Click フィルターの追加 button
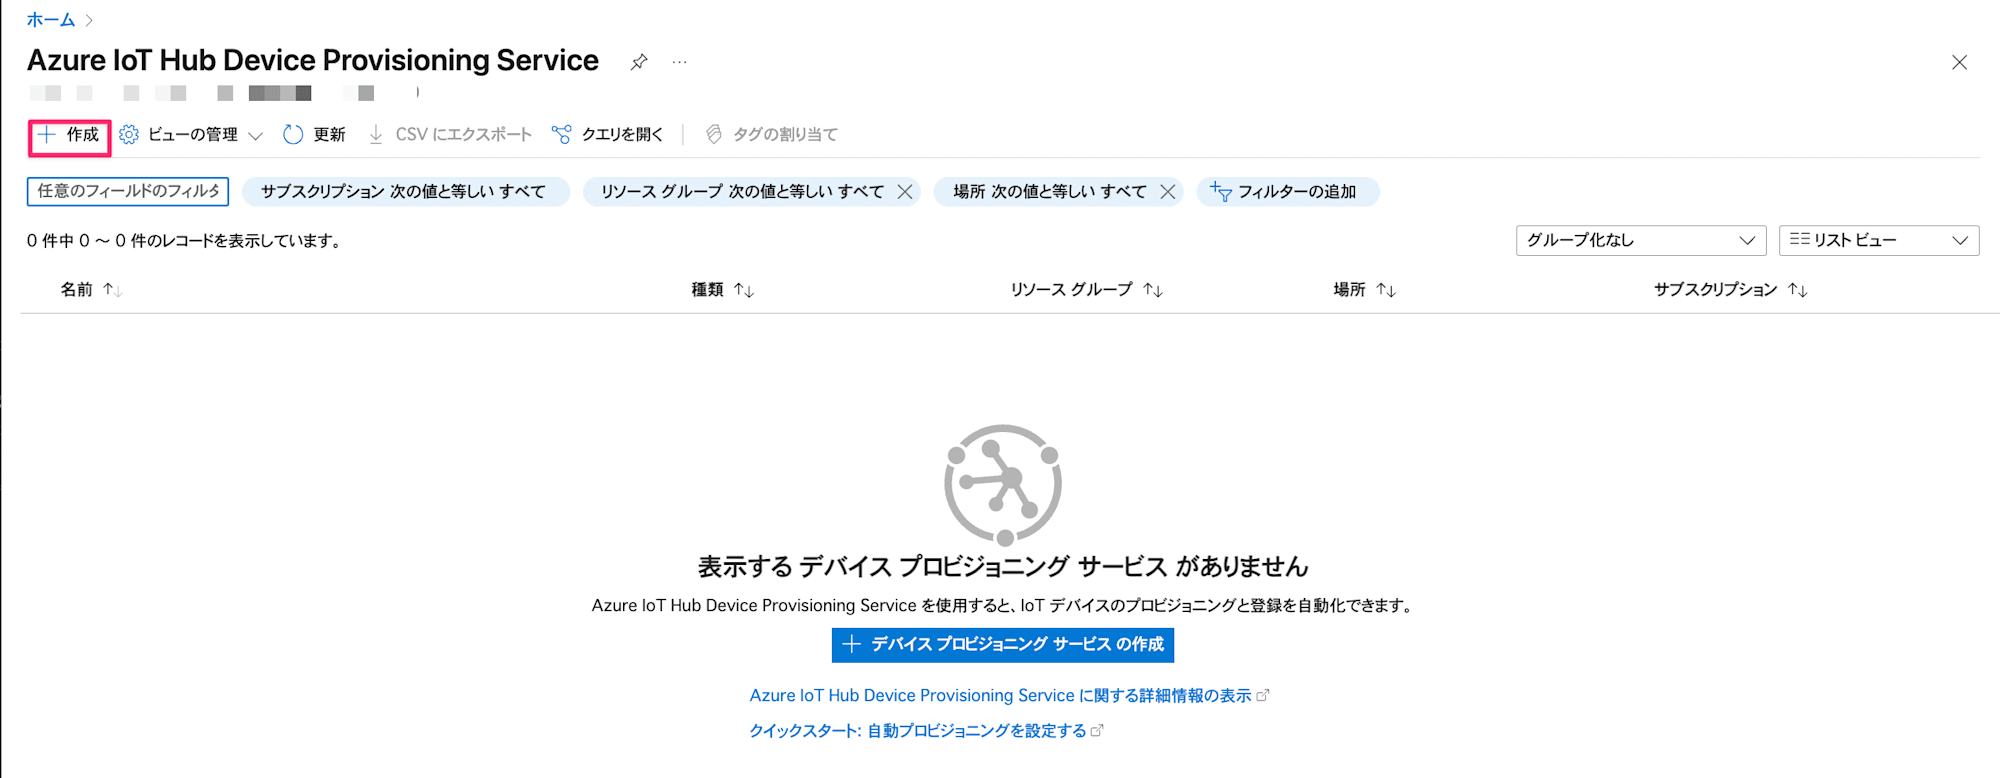The height and width of the screenshot is (778, 2000). coord(1288,192)
